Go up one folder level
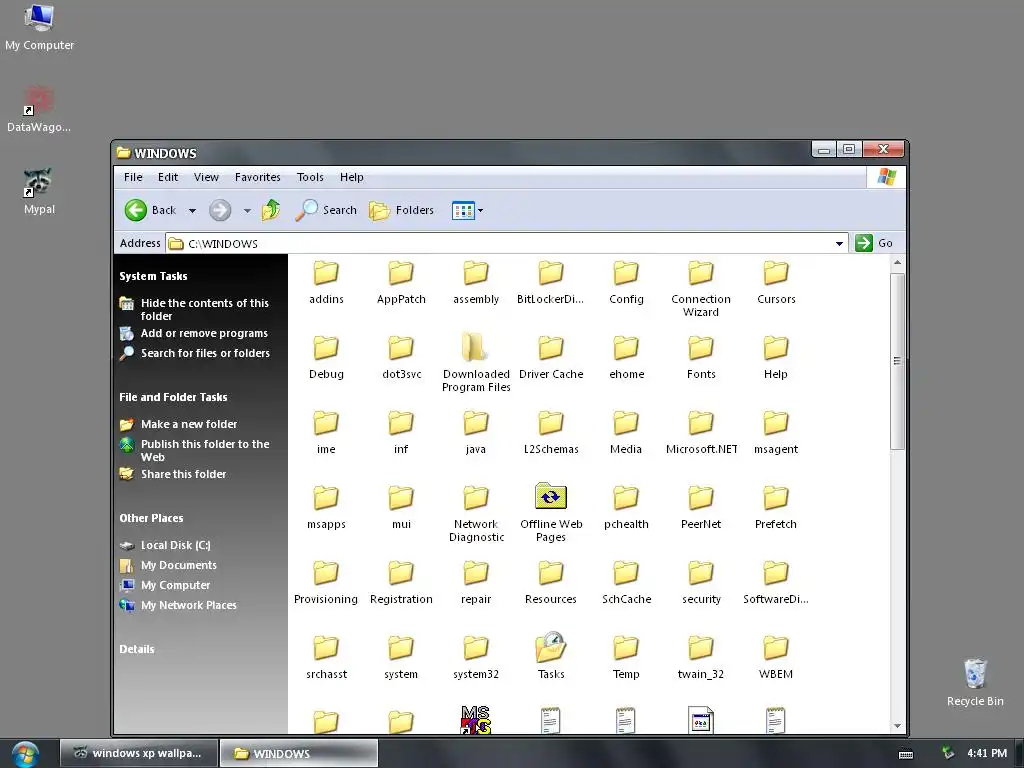The height and width of the screenshot is (768, 1024). tap(271, 210)
